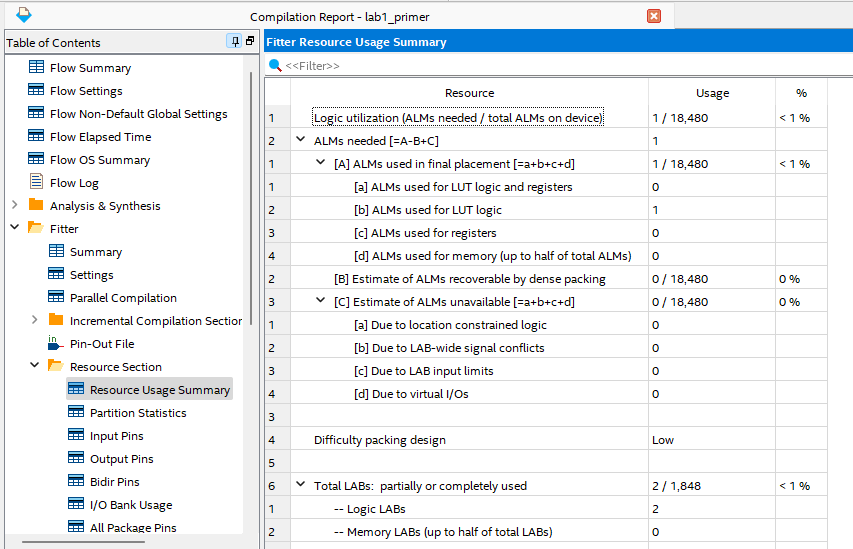Close the Compilation Report tab
Viewport: 853px width, 549px height.
point(654,16)
